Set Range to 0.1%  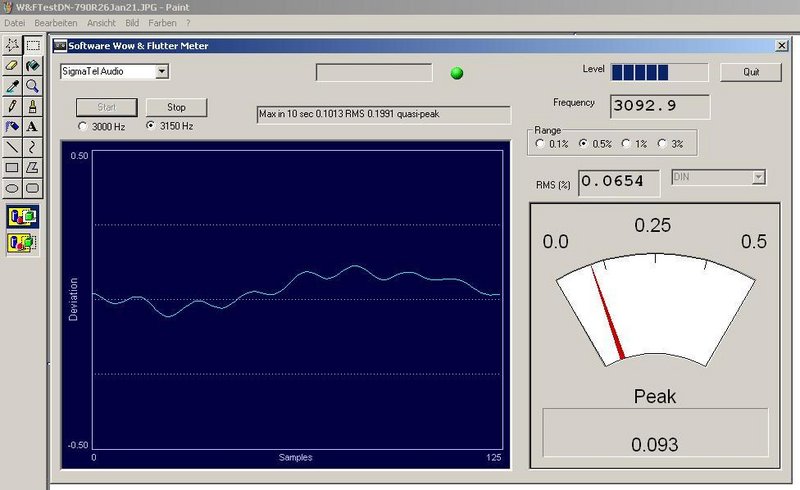[x=540, y=143]
